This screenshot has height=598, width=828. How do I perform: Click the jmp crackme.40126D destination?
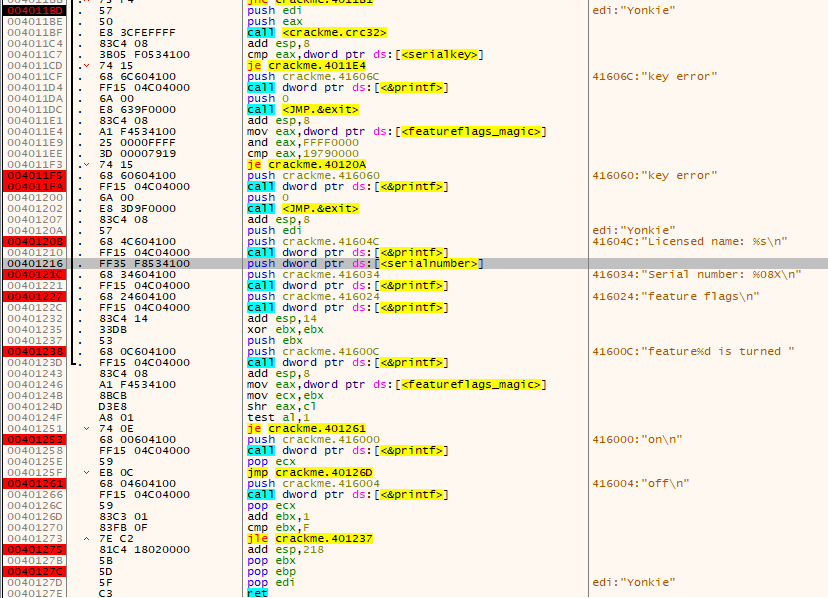316,472
